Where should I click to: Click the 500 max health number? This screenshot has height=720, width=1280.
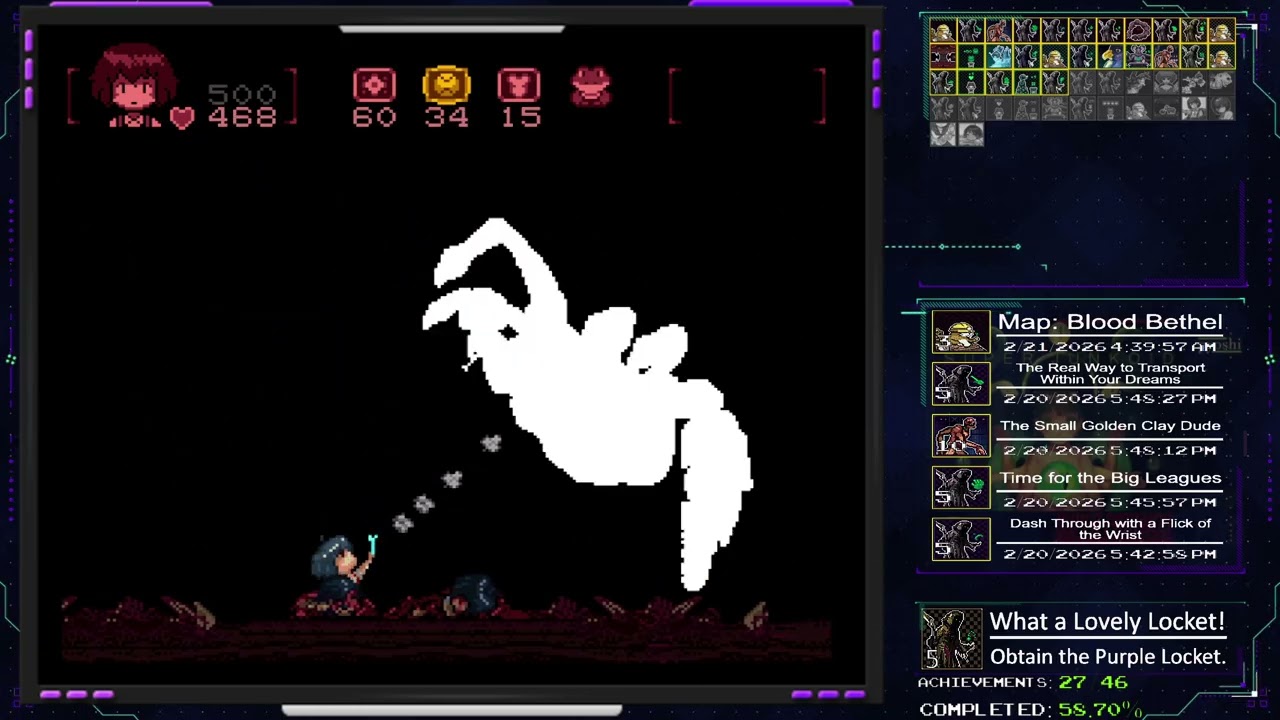(x=242, y=95)
